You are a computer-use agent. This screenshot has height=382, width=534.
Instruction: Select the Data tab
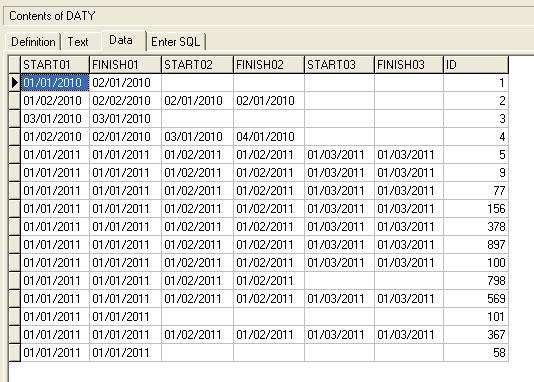tap(121, 41)
